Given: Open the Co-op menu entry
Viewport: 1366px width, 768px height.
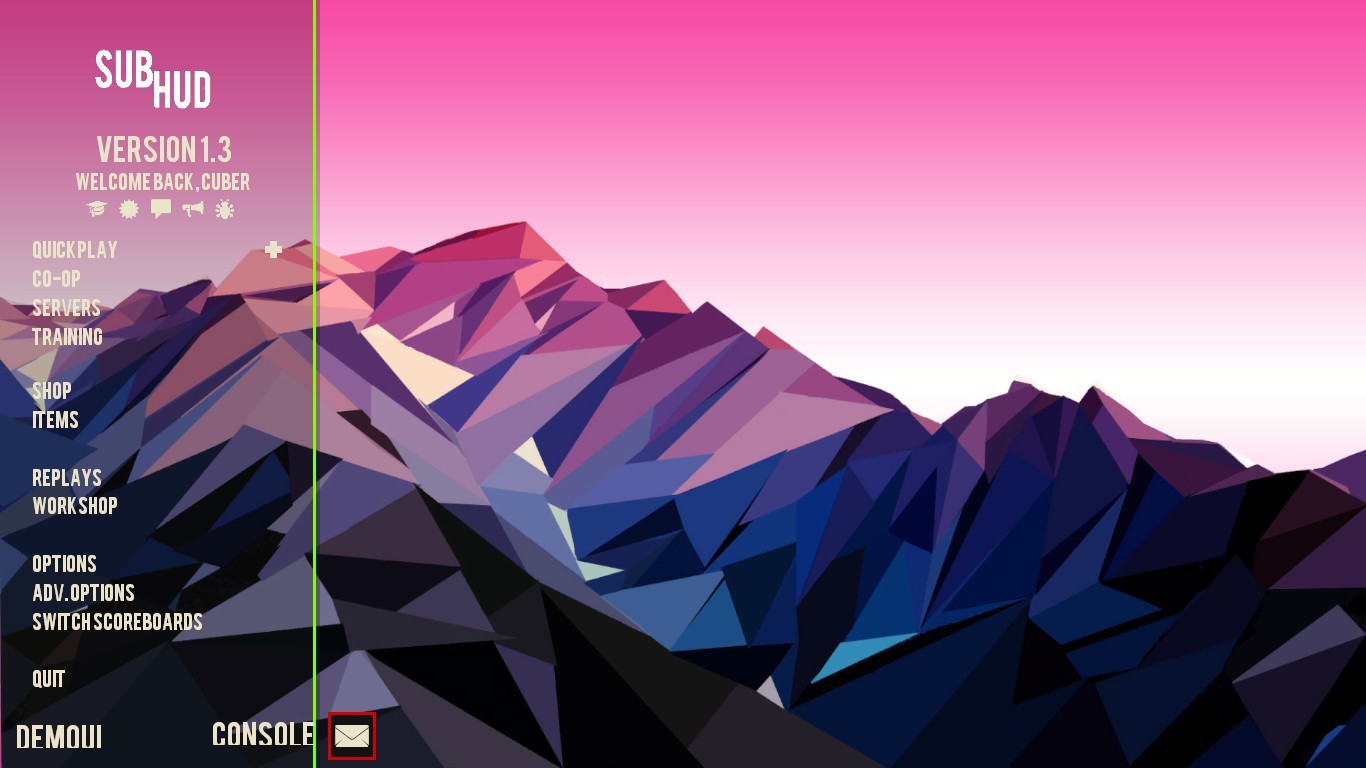Looking at the screenshot, I should 56,279.
